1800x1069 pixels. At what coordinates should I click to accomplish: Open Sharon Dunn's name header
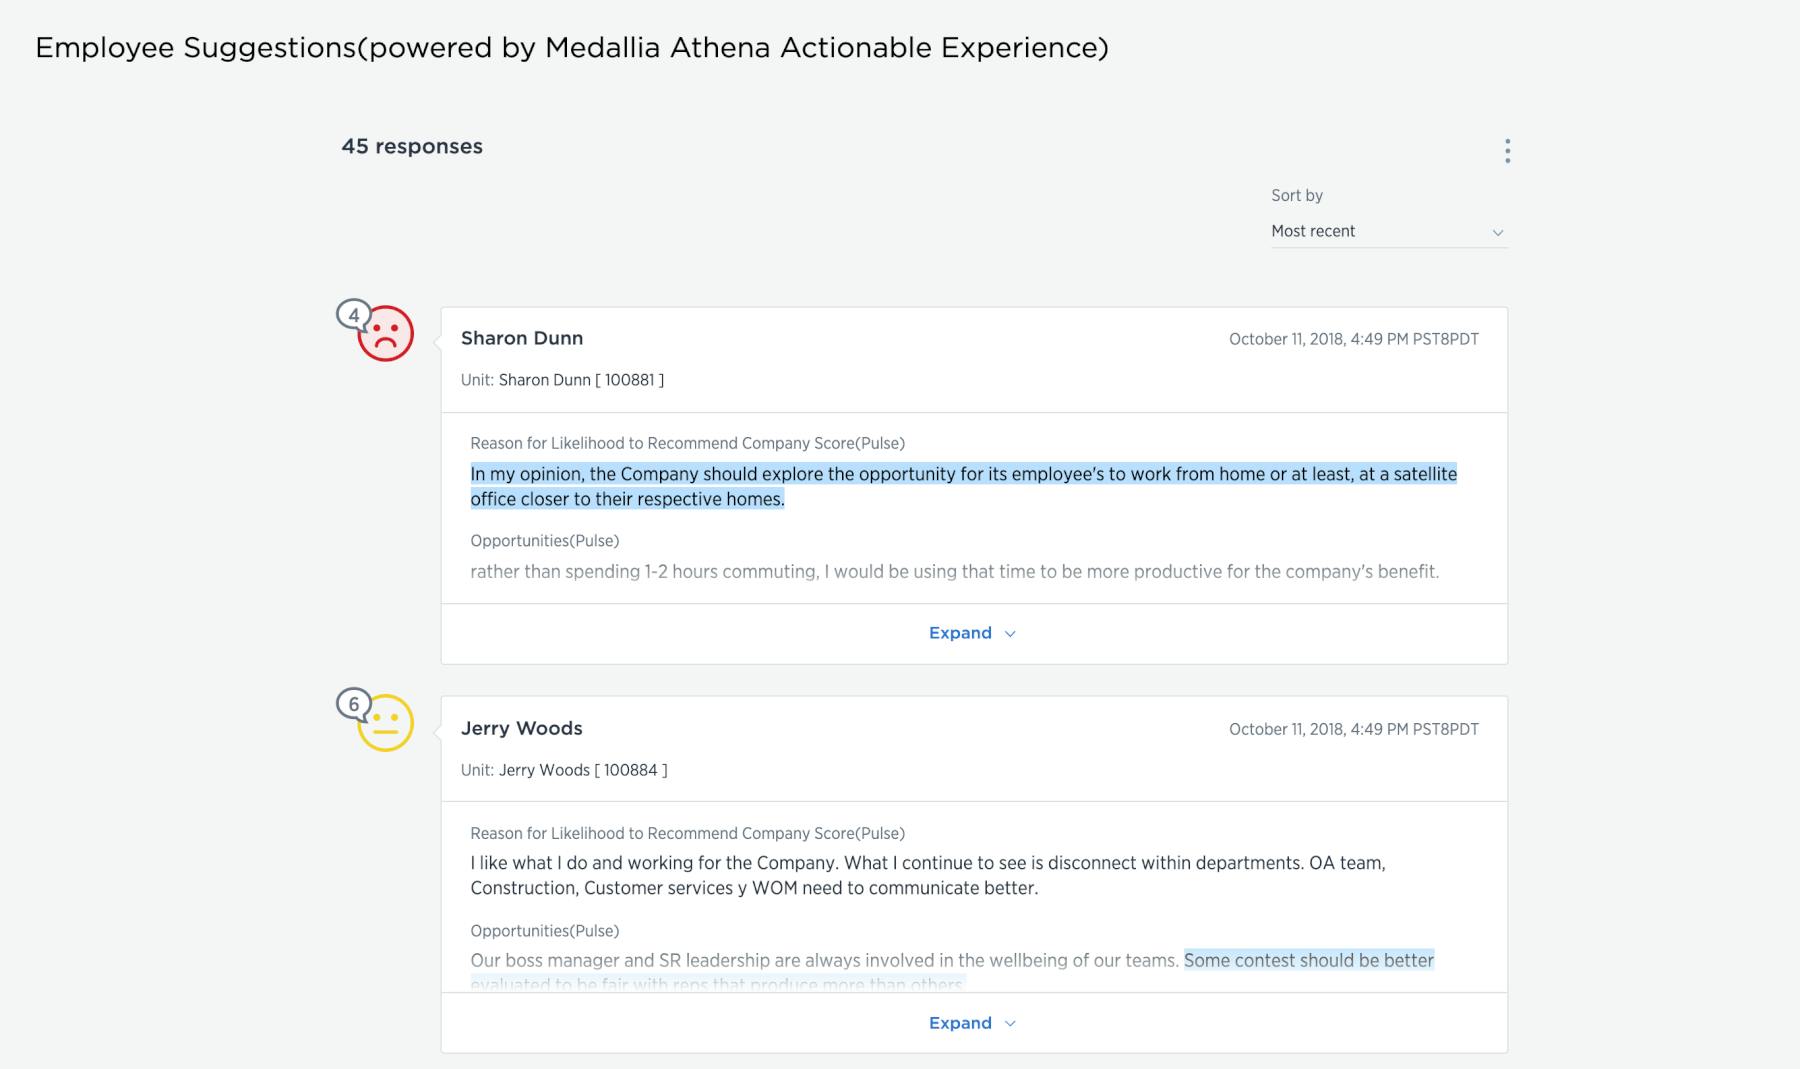(522, 338)
